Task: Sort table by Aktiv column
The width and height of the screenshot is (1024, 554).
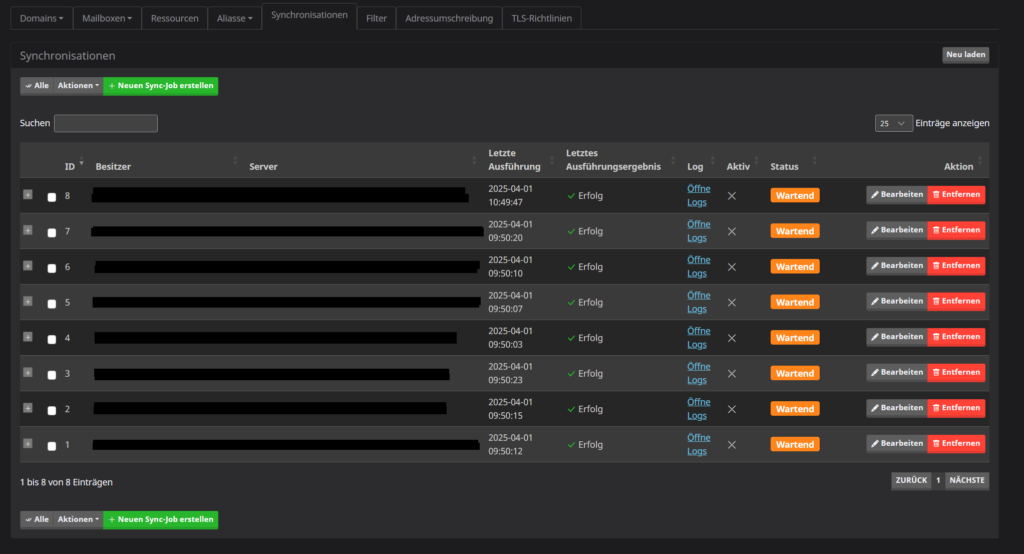Action: [738, 167]
